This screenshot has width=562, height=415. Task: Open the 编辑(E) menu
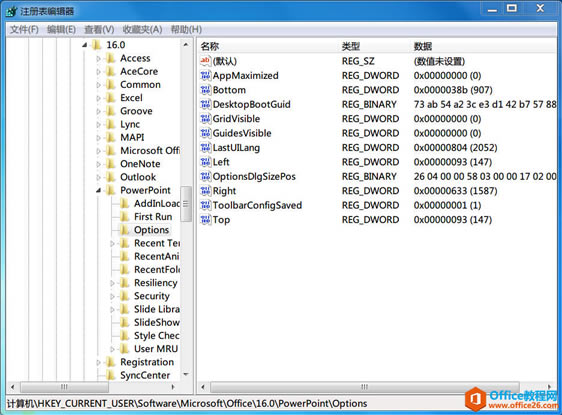click(61, 29)
